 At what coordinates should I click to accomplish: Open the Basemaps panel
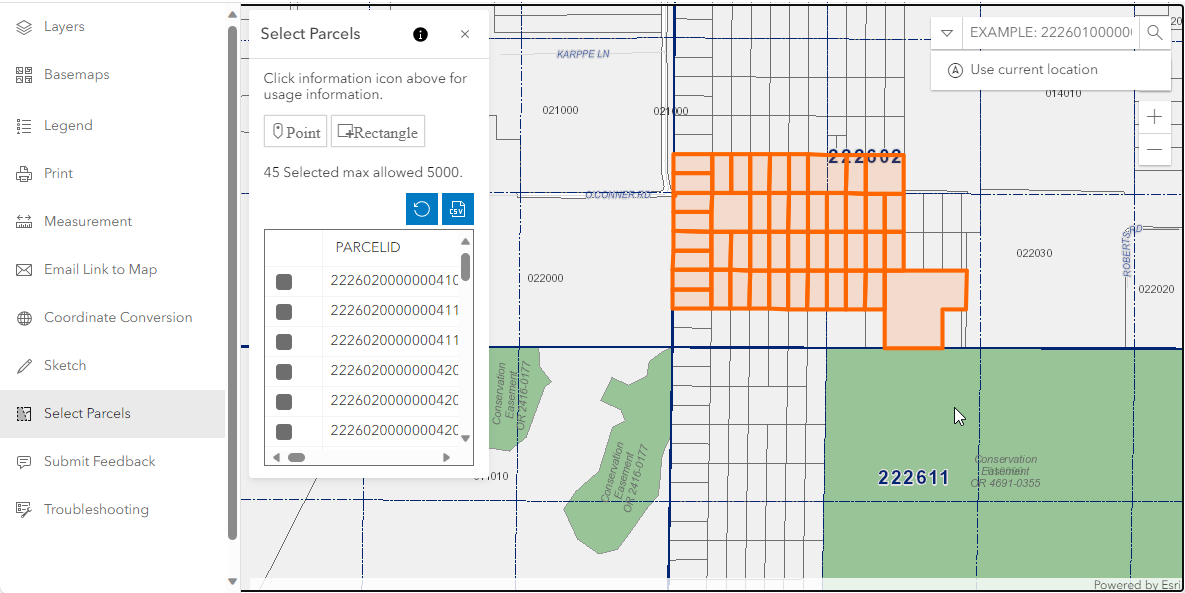click(x=76, y=75)
